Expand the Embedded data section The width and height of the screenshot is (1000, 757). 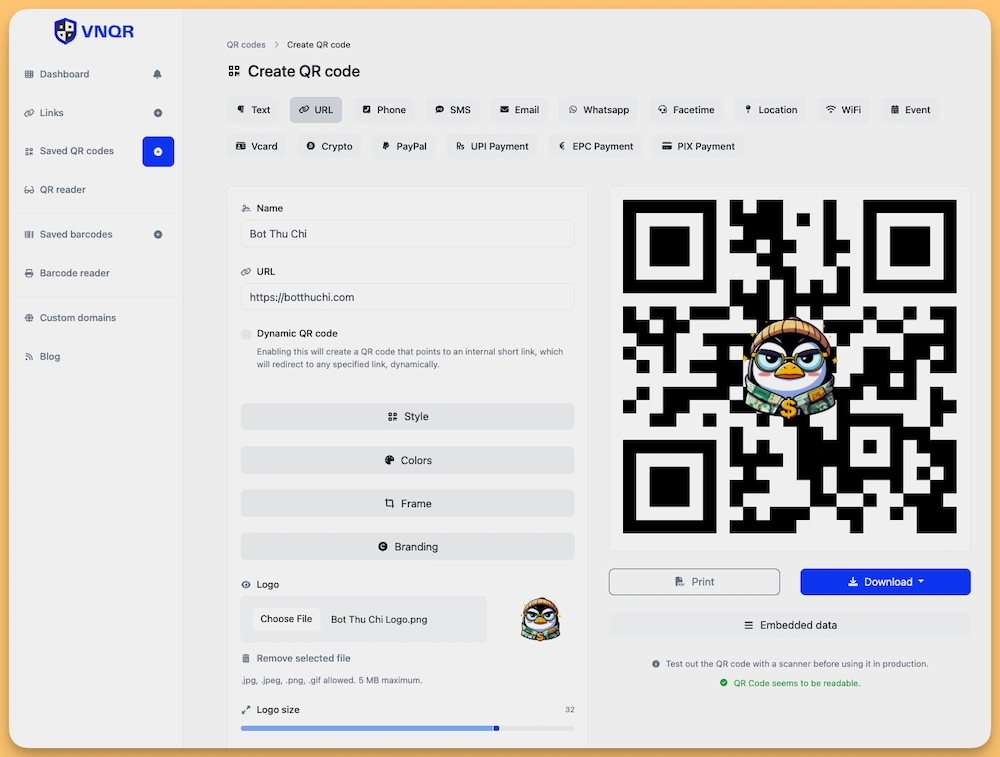tap(789, 625)
